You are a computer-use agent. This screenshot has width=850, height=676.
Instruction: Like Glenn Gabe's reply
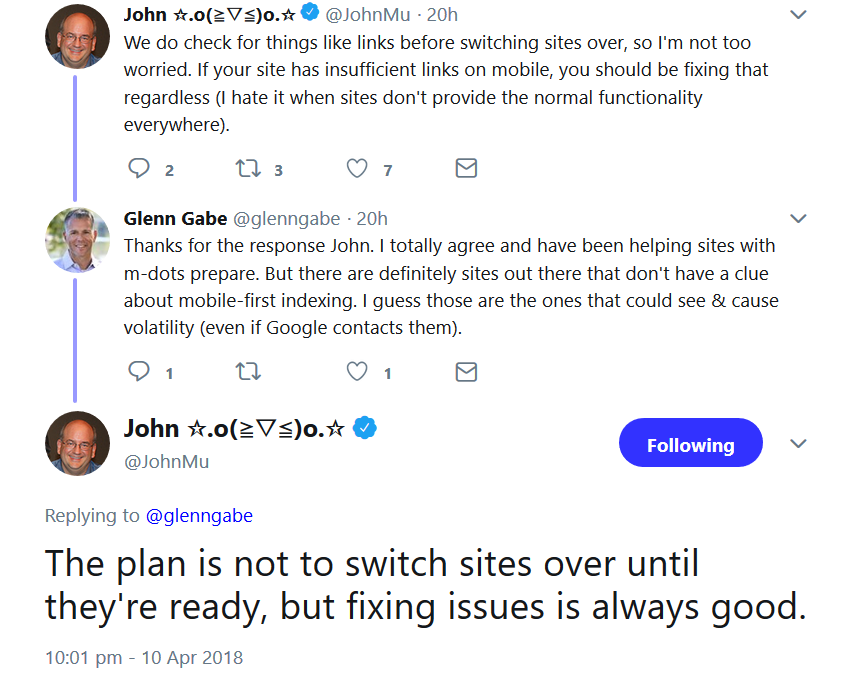(356, 371)
